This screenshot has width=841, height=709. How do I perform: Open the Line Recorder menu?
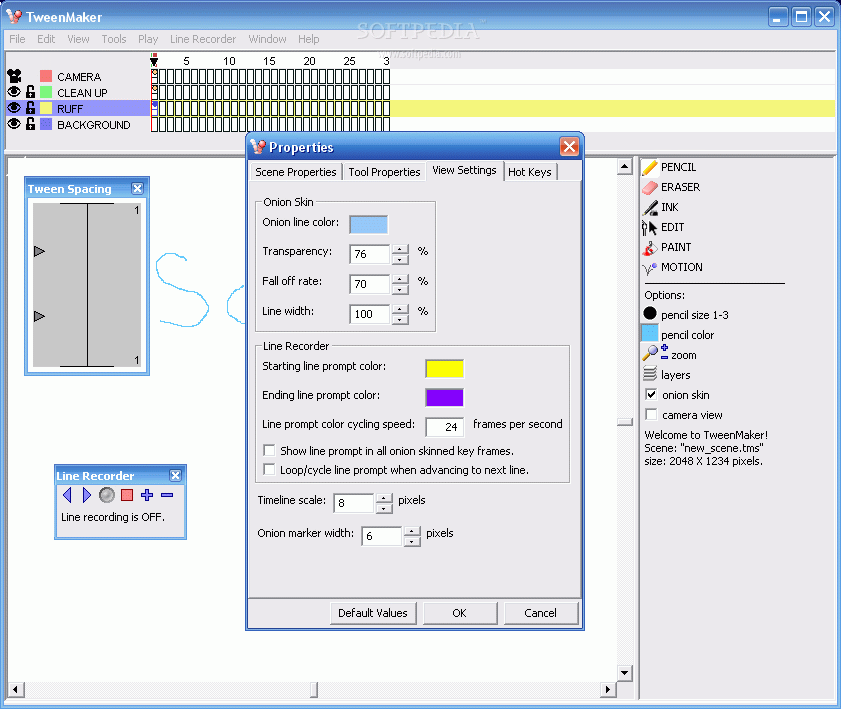pyautogui.click(x=203, y=39)
